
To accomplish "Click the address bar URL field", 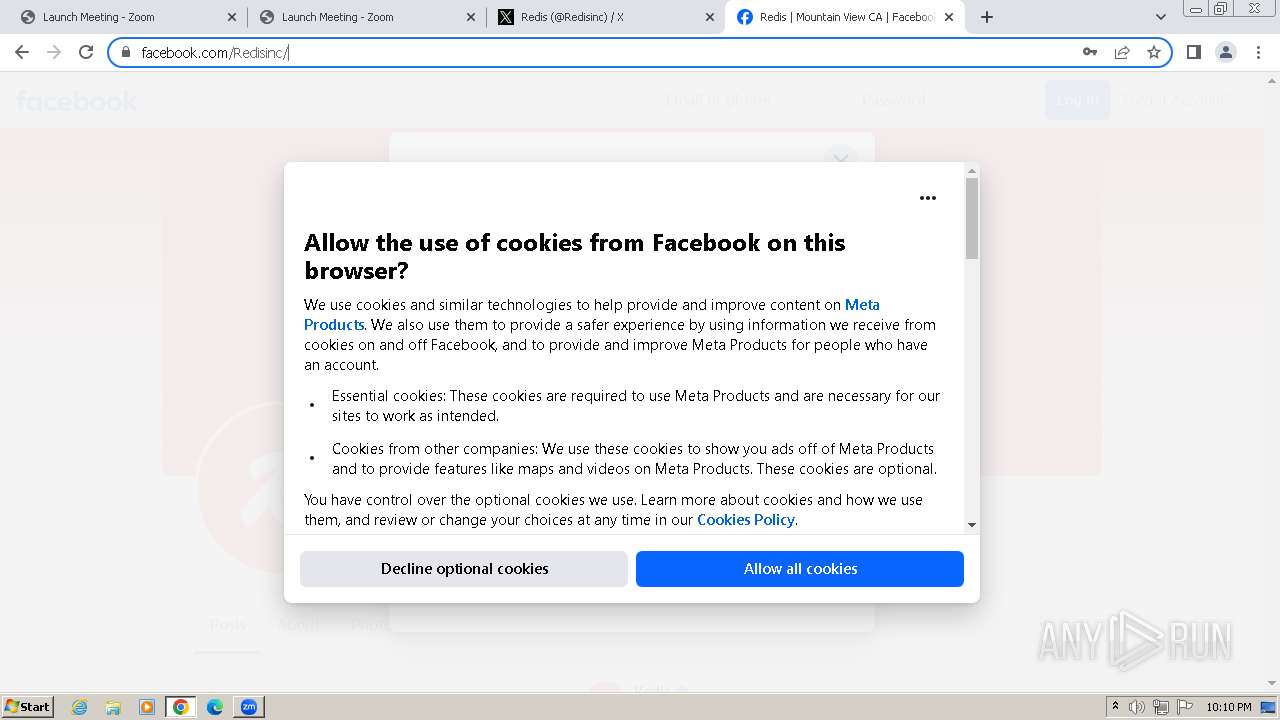I will [600, 52].
